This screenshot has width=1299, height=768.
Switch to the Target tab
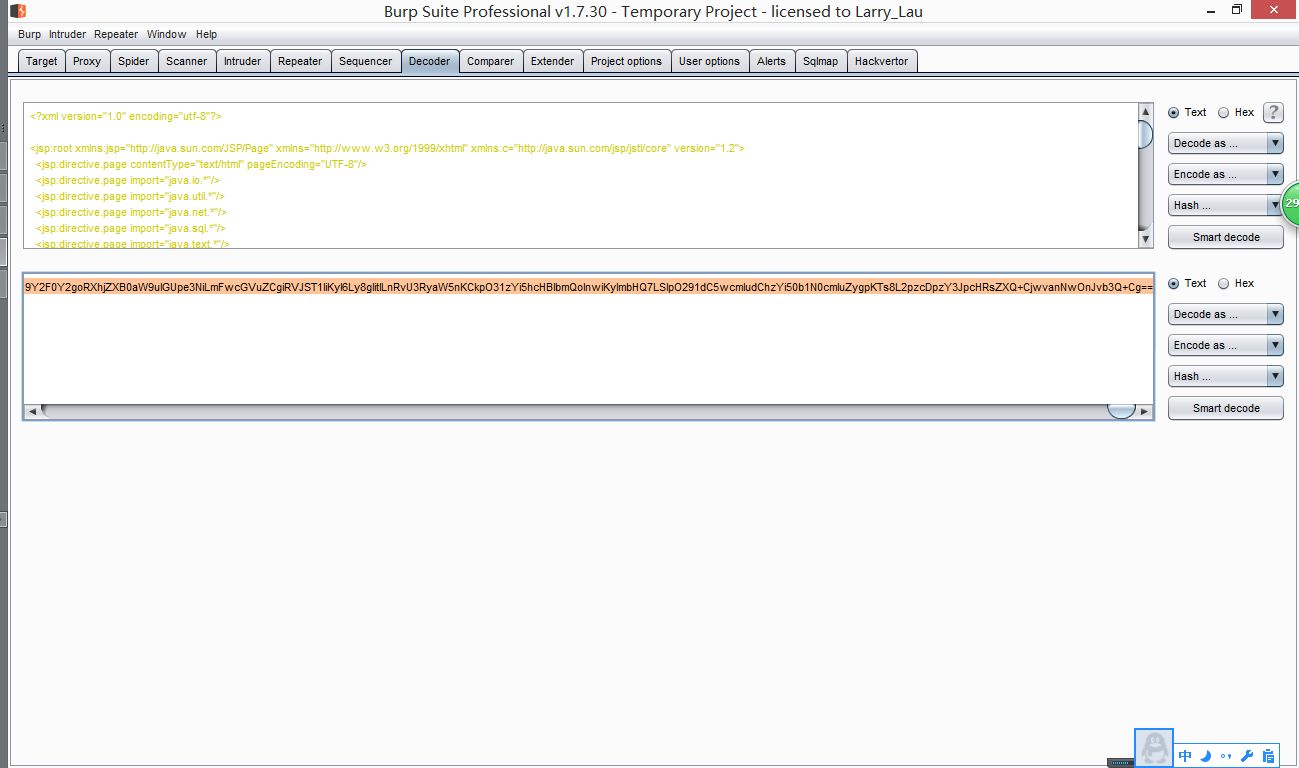(42, 61)
